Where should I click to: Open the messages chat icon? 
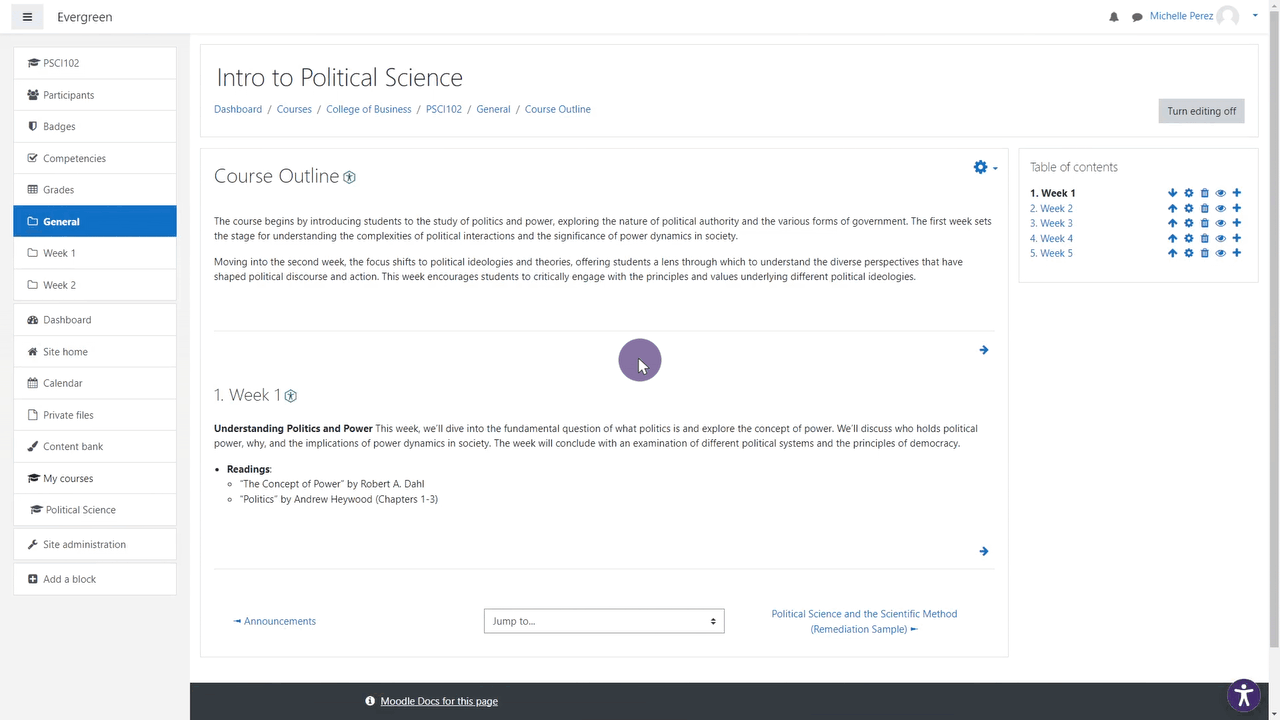[1137, 17]
